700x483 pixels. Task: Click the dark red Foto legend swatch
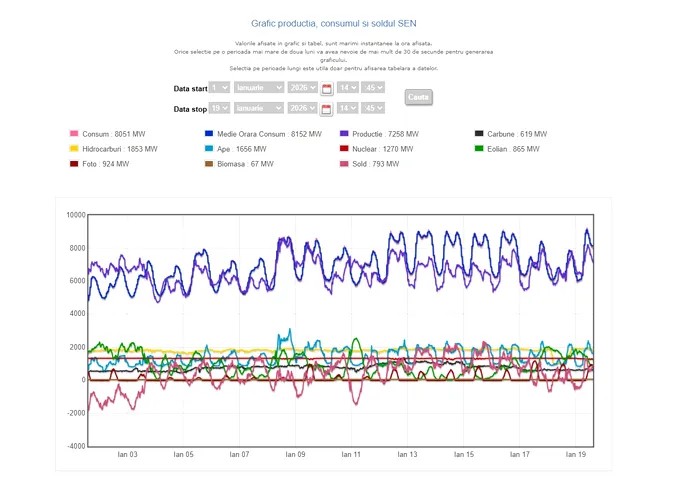[74, 163]
